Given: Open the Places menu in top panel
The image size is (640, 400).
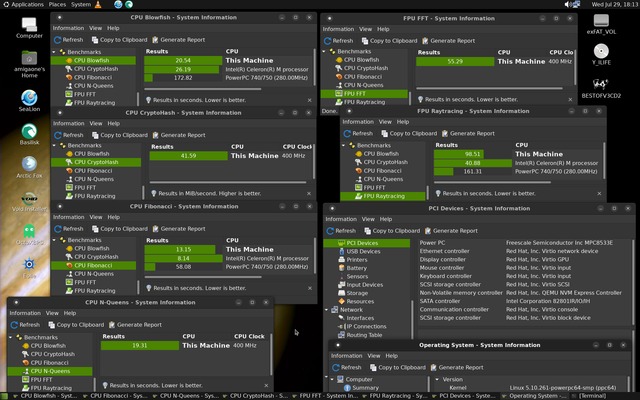Looking at the screenshot, I should pos(57,4).
